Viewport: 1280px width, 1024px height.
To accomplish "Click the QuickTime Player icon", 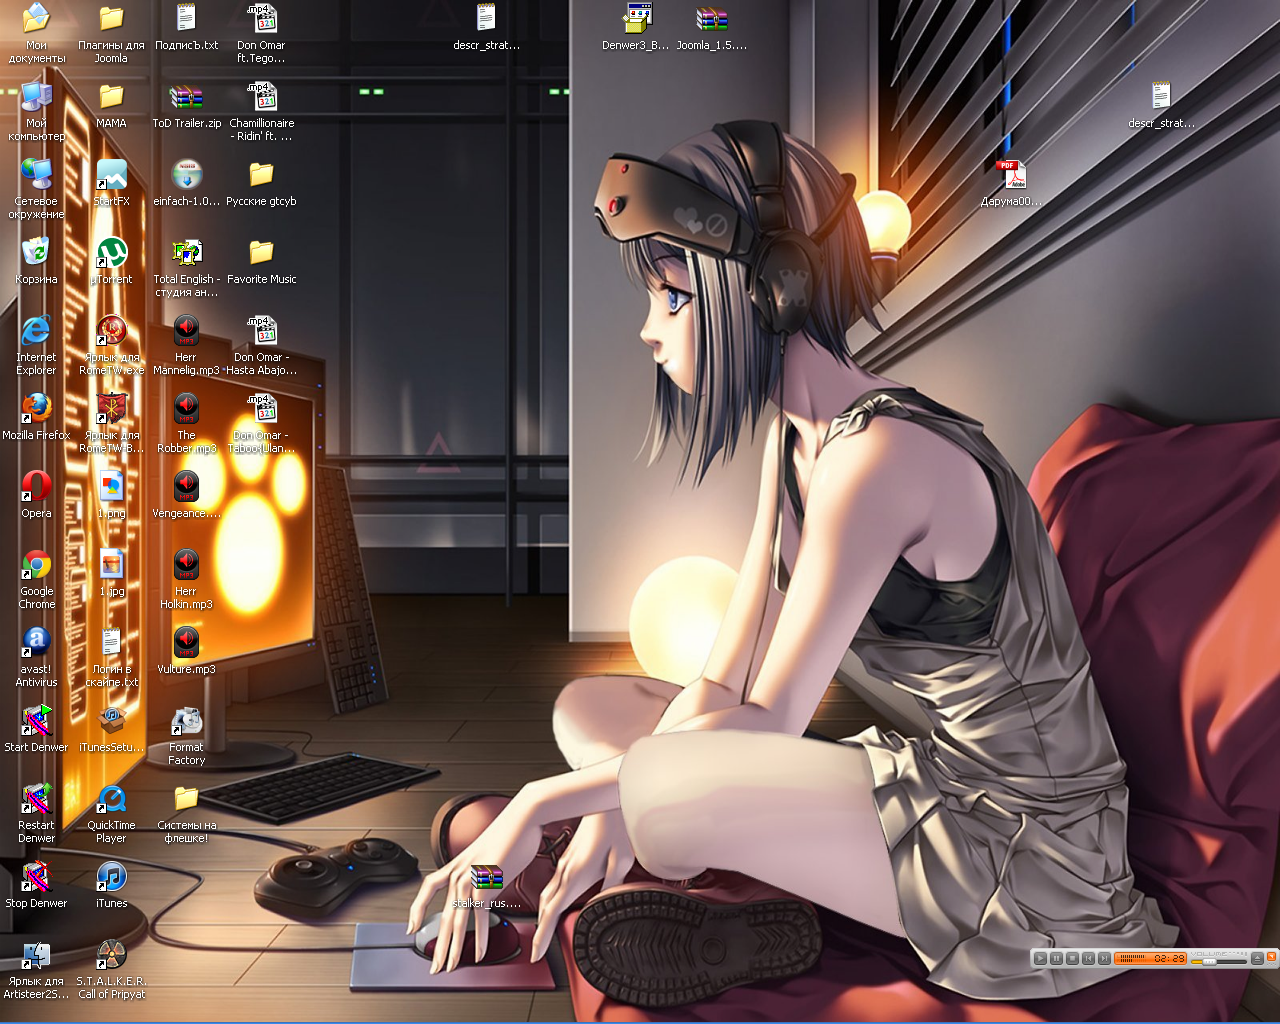I will 111,799.
